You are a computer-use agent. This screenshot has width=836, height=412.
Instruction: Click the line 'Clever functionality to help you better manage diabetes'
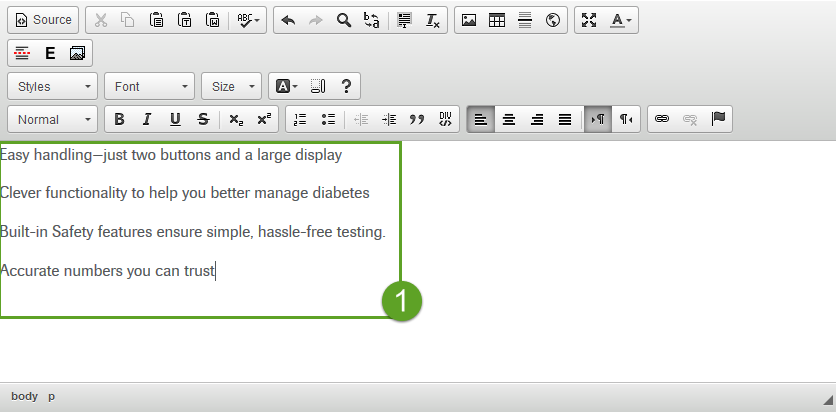[184, 193]
